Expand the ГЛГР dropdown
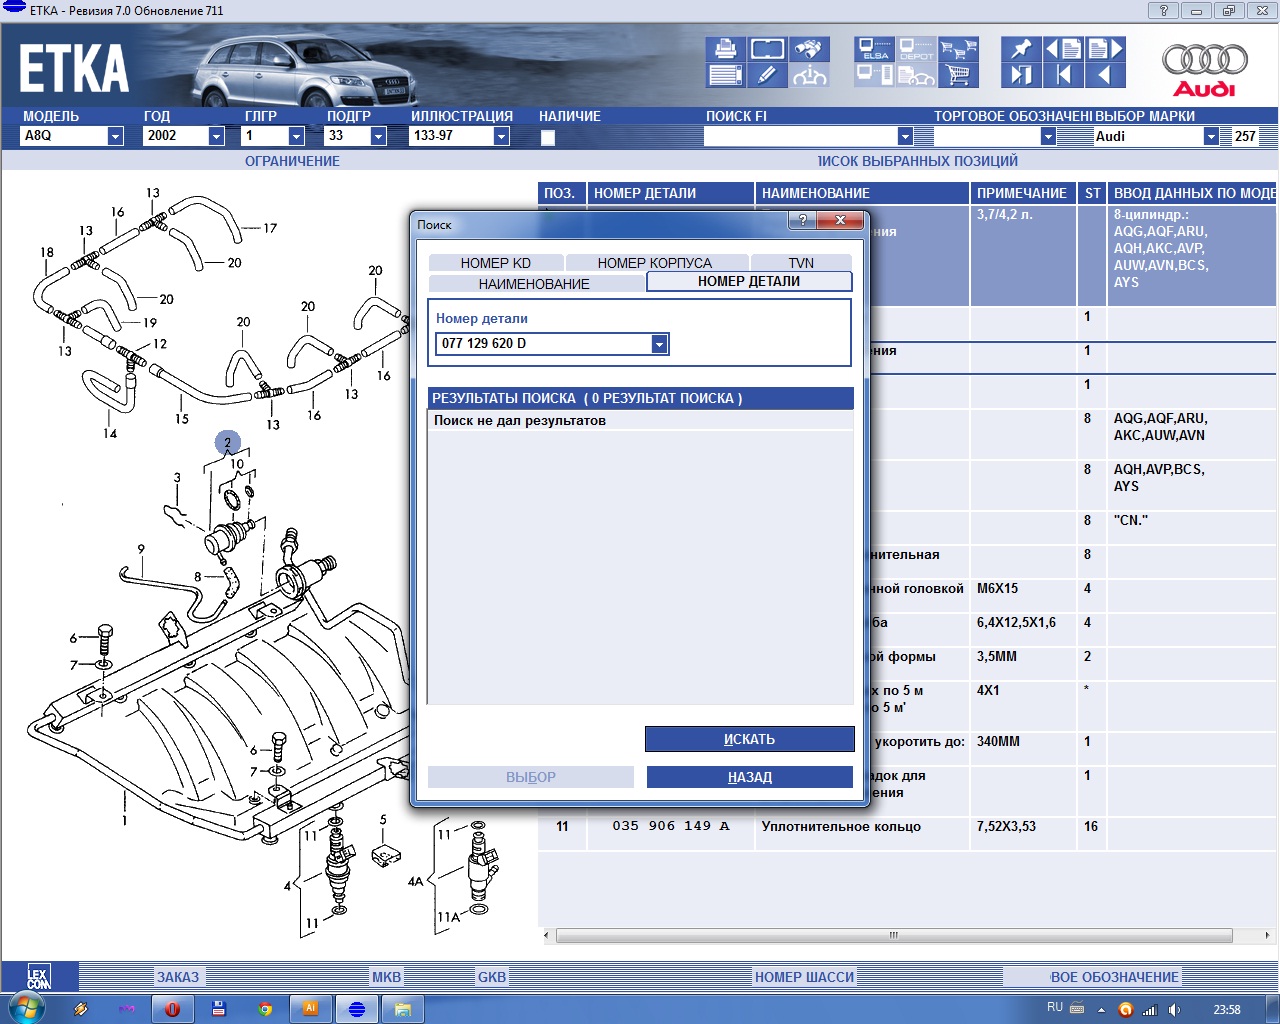This screenshot has width=1280, height=1024. pos(296,136)
